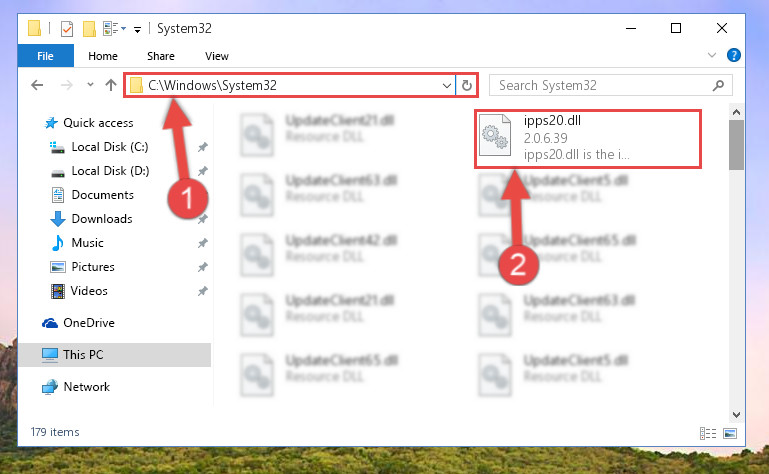The width and height of the screenshot is (769, 474).
Task: Open the Share ribbon tab
Action: point(161,56)
